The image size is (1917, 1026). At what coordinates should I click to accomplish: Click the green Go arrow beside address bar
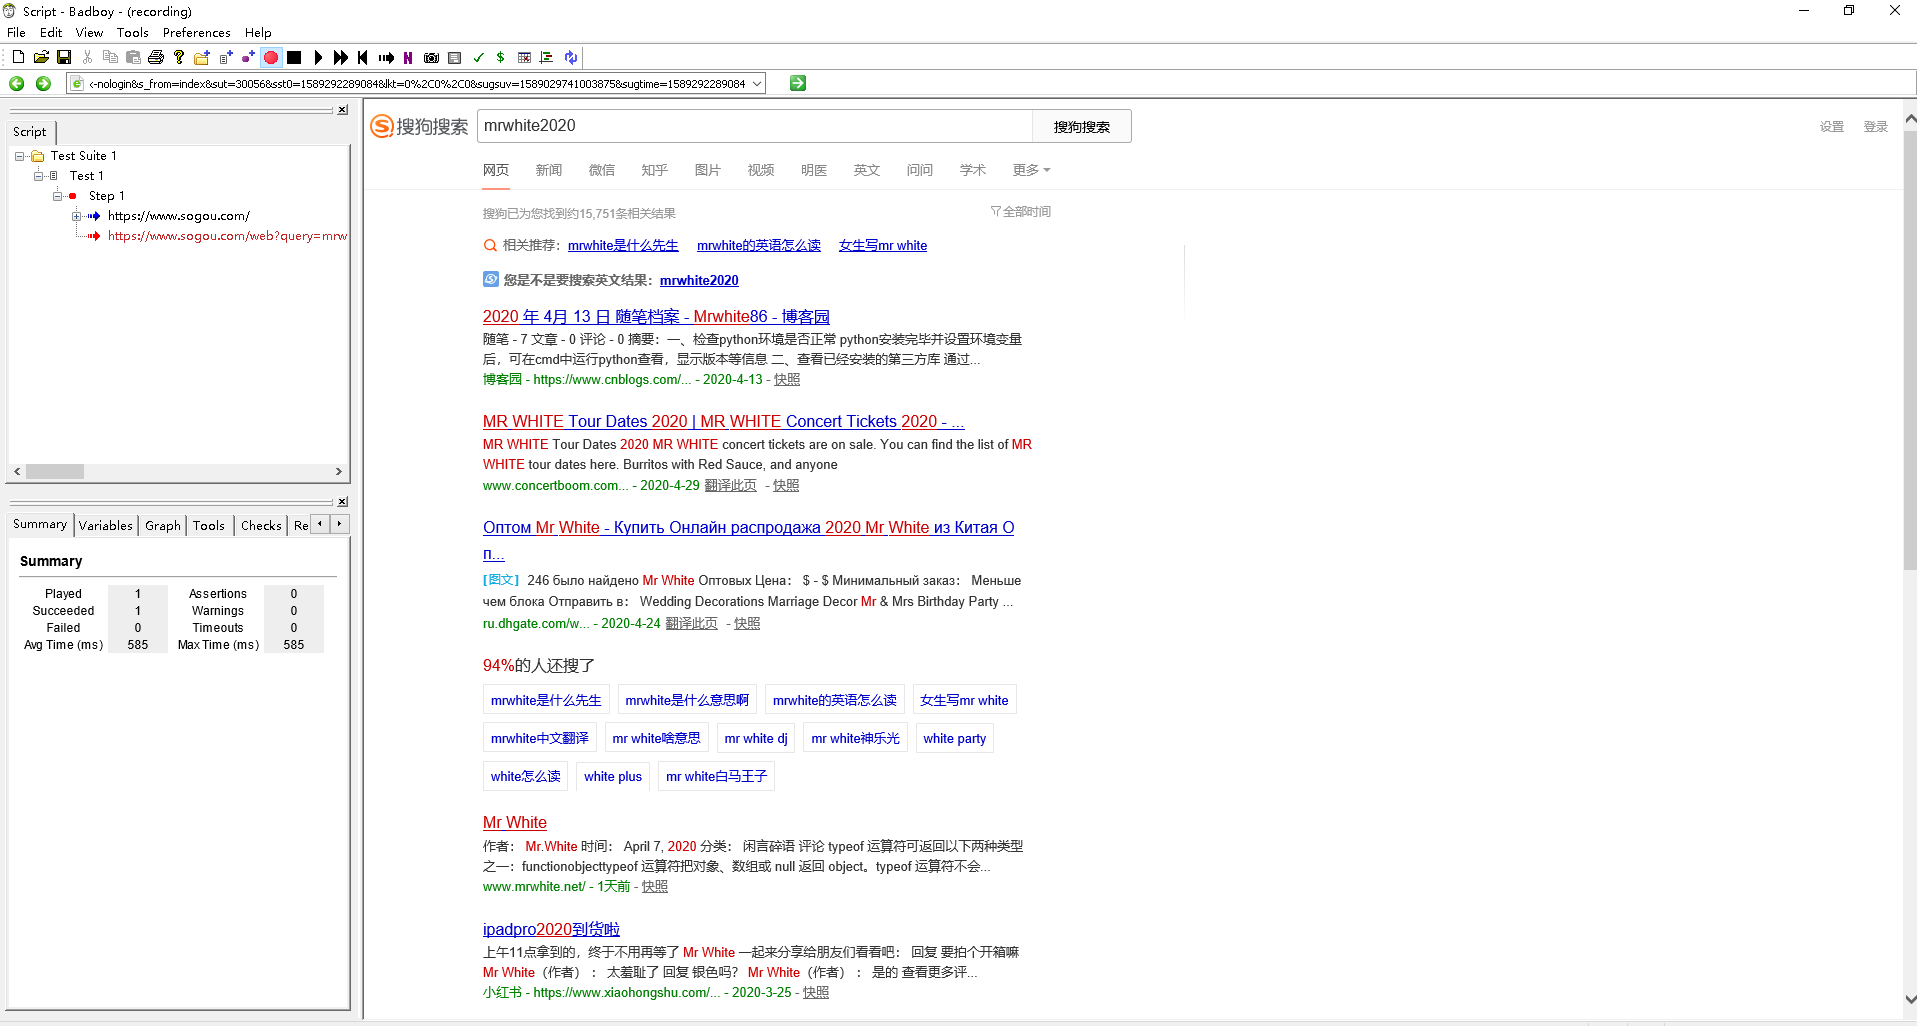tap(797, 84)
